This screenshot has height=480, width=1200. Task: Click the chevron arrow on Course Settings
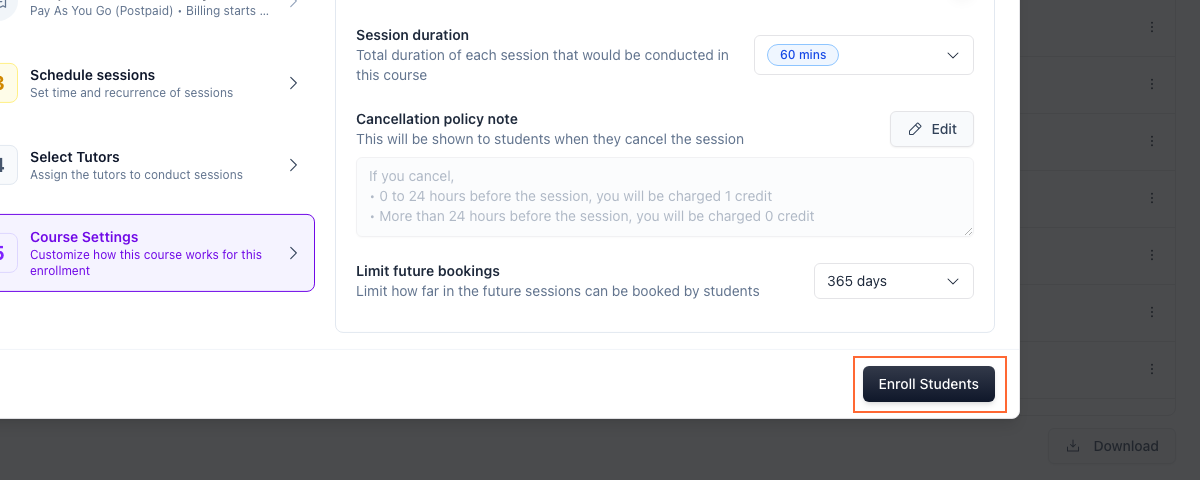tap(293, 253)
